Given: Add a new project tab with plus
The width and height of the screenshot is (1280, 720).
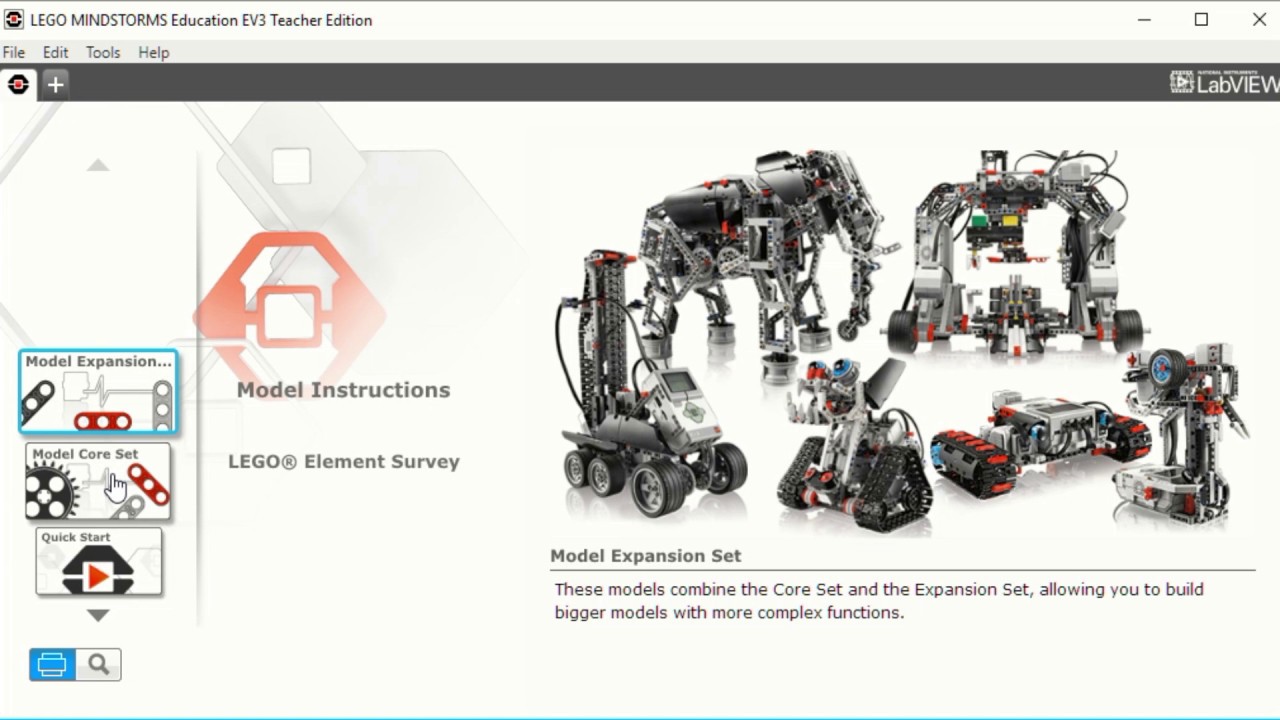Looking at the screenshot, I should [56, 85].
